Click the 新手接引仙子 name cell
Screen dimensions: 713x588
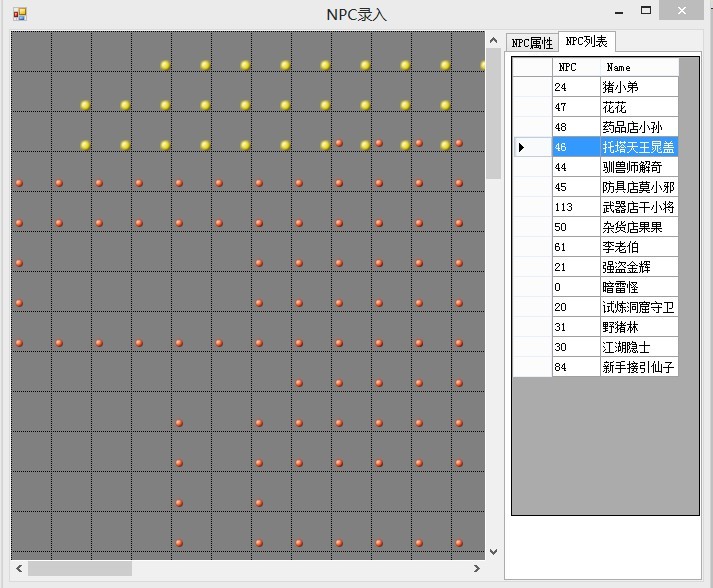[x=639, y=367]
